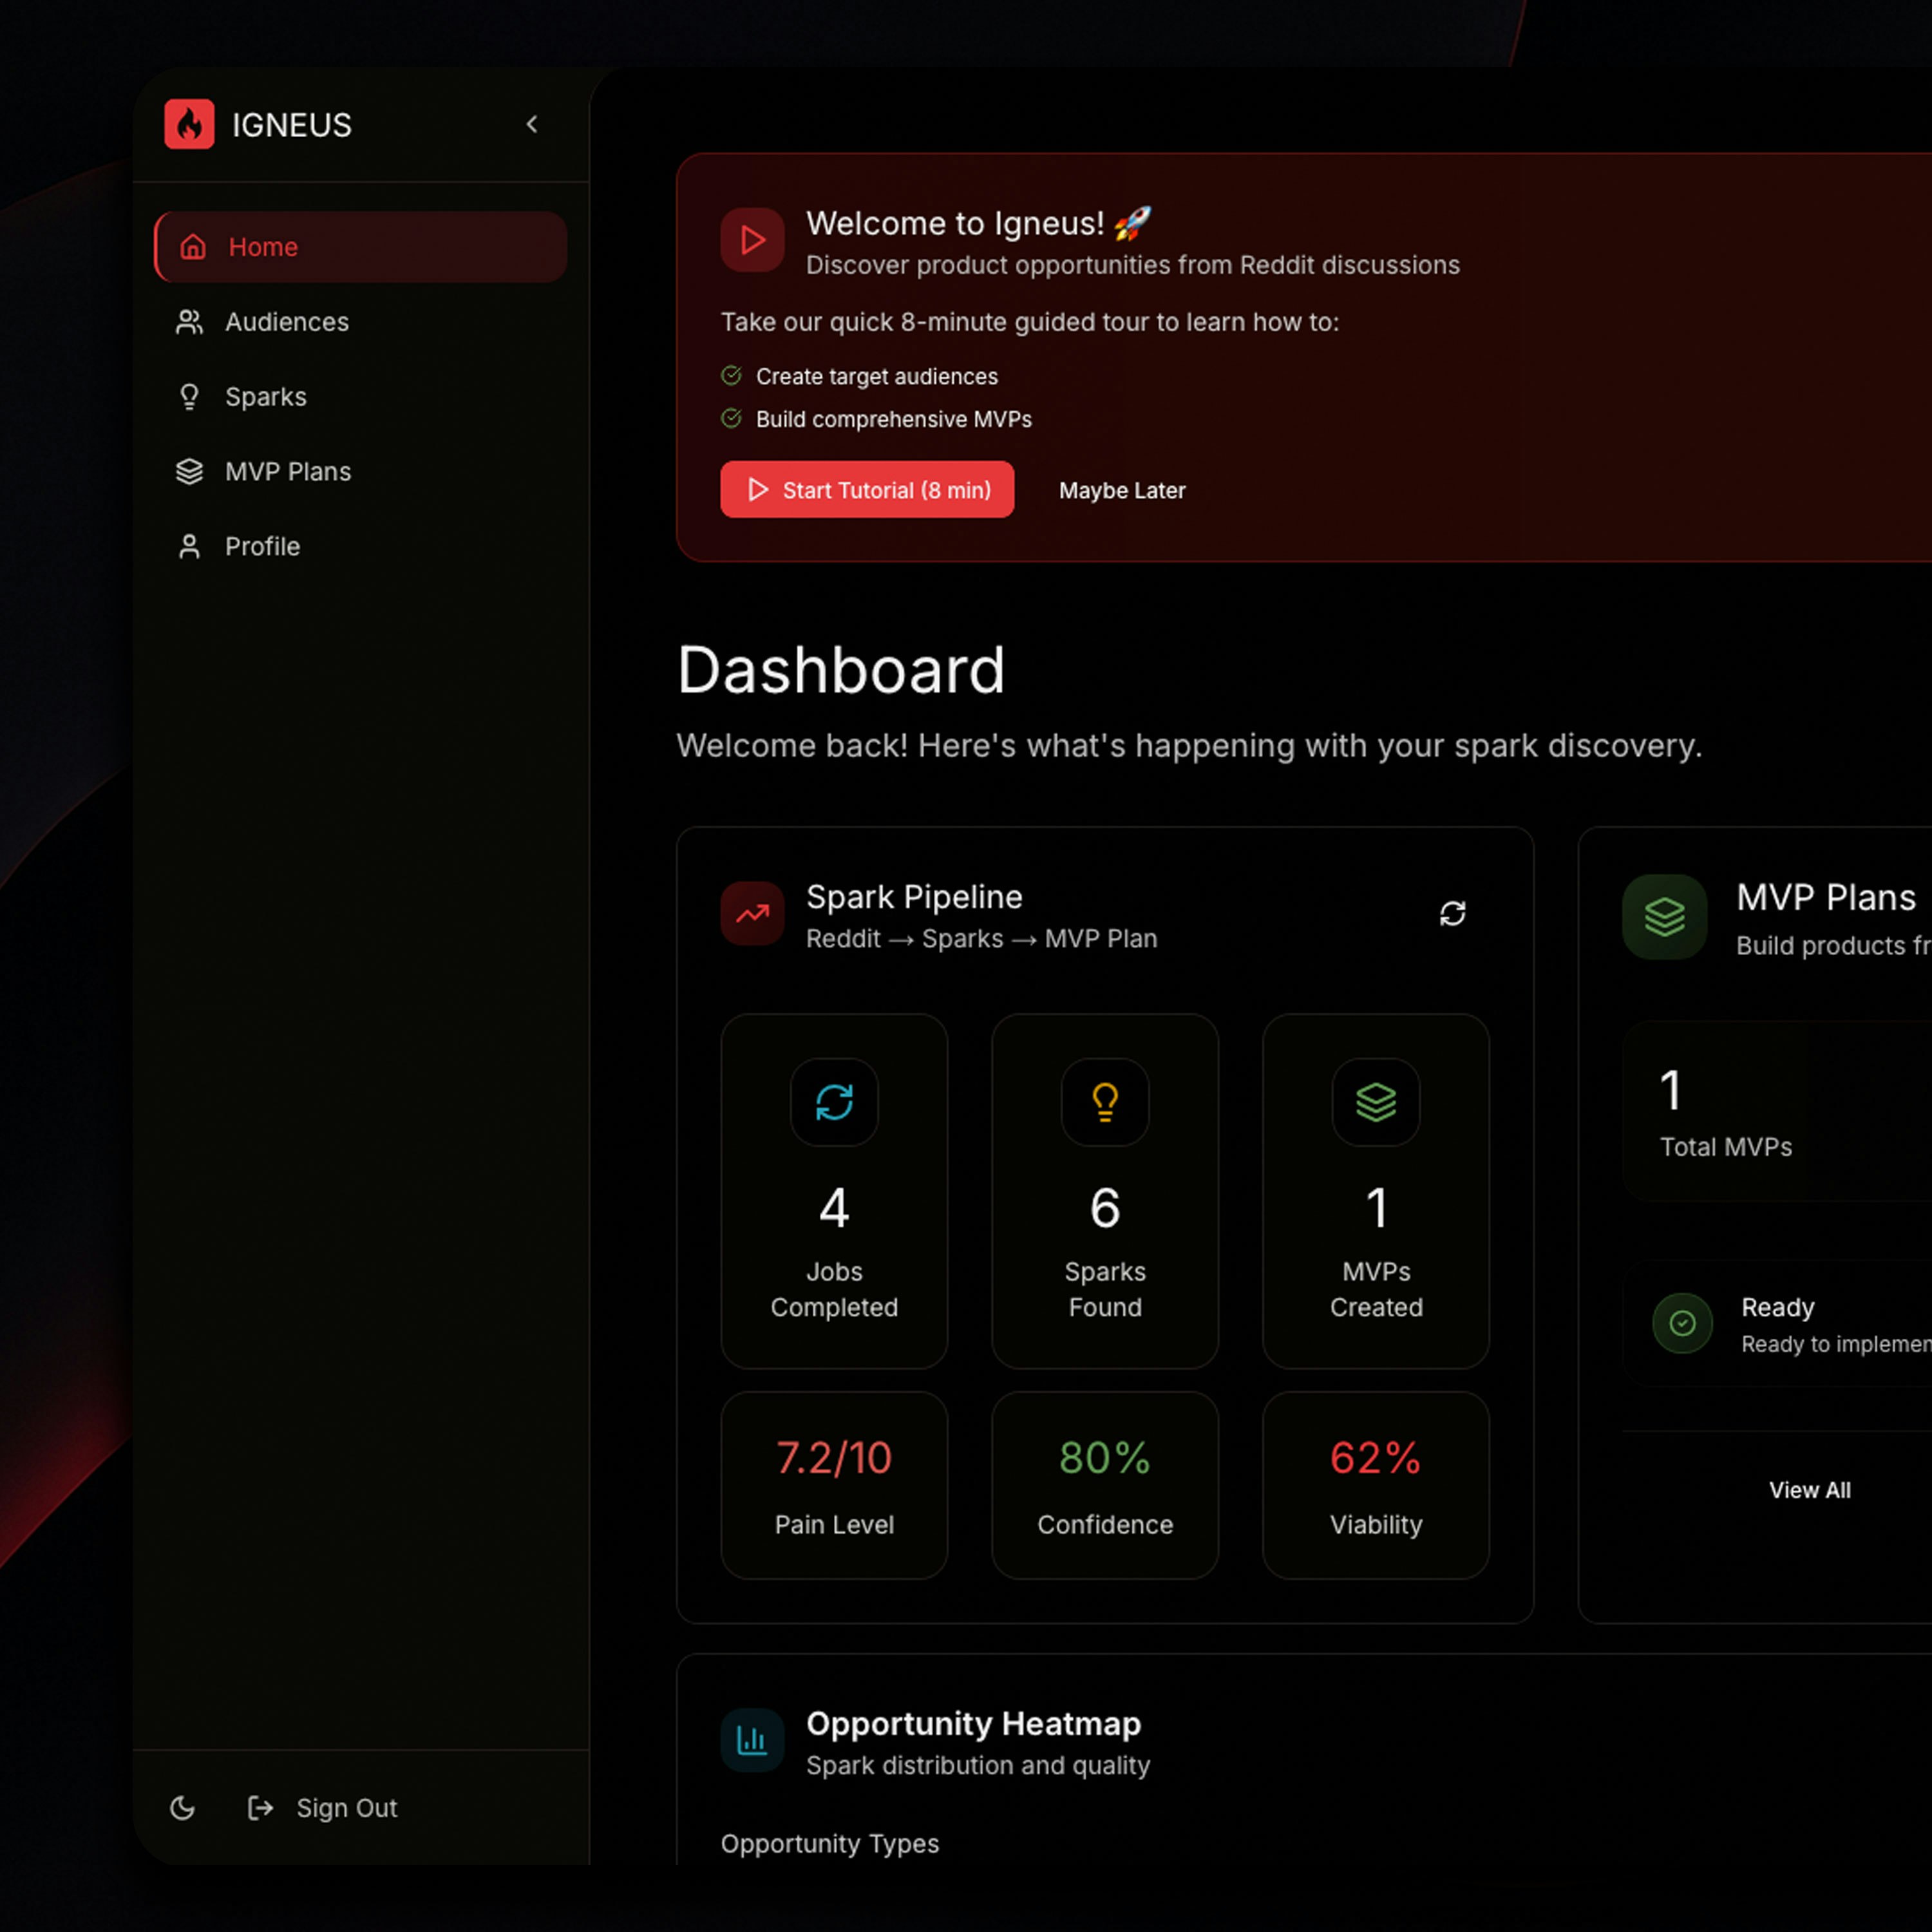Image resolution: width=1932 pixels, height=1932 pixels.
Task: Start the 8 min tutorial
Action: [867, 490]
